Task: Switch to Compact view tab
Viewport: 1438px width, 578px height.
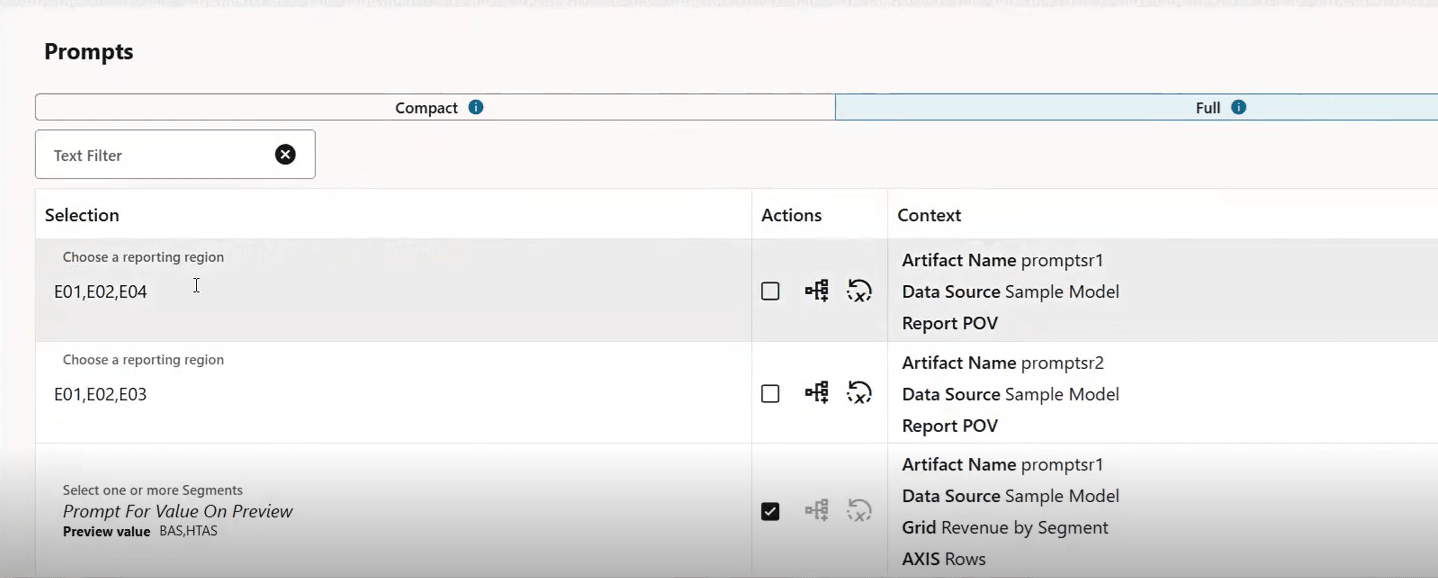Action: (435, 107)
